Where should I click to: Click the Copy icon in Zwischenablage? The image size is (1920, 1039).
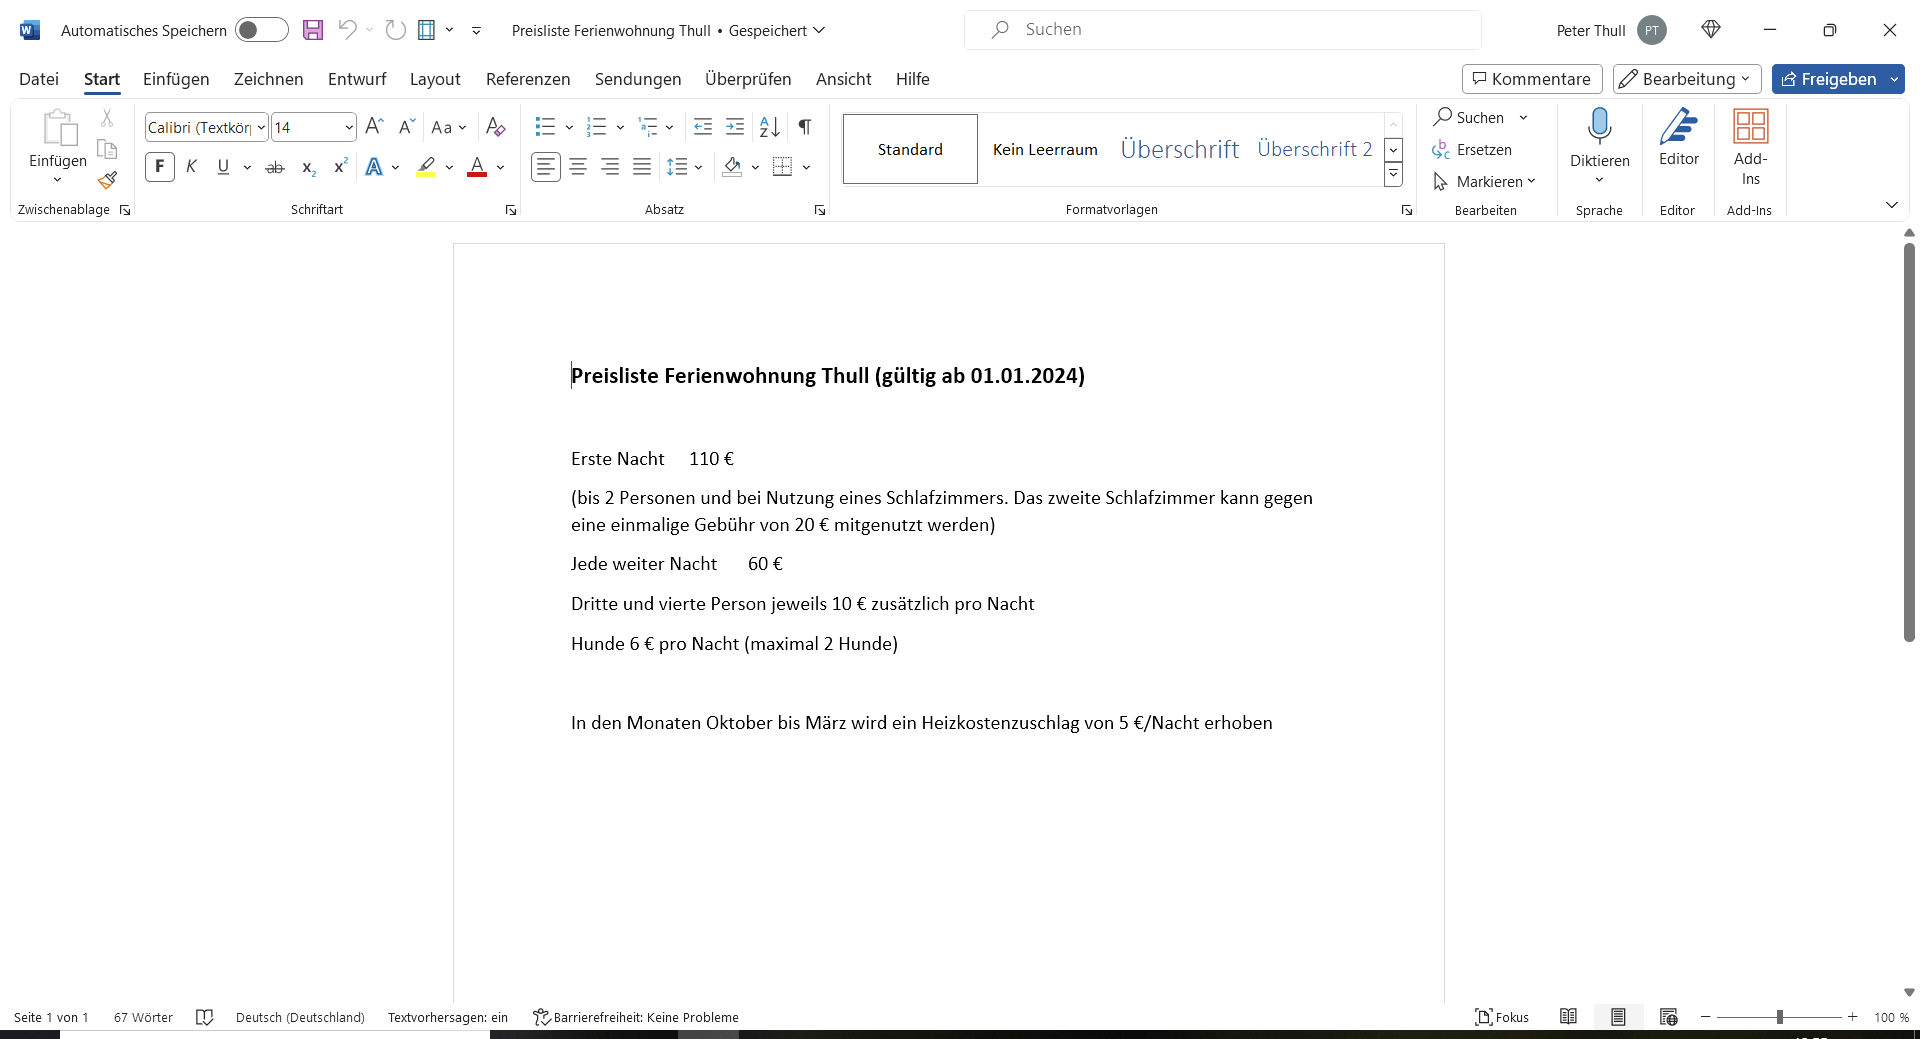tap(107, 149)
